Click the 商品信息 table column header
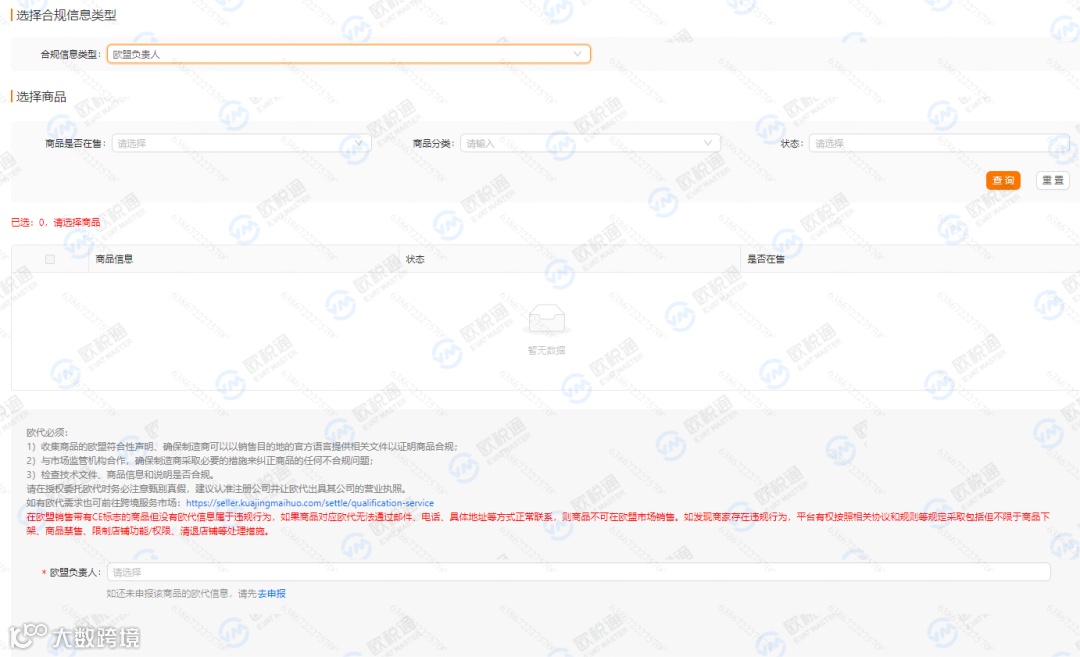This screenshot has width=1080, height=657. click(x=112, y=258)
